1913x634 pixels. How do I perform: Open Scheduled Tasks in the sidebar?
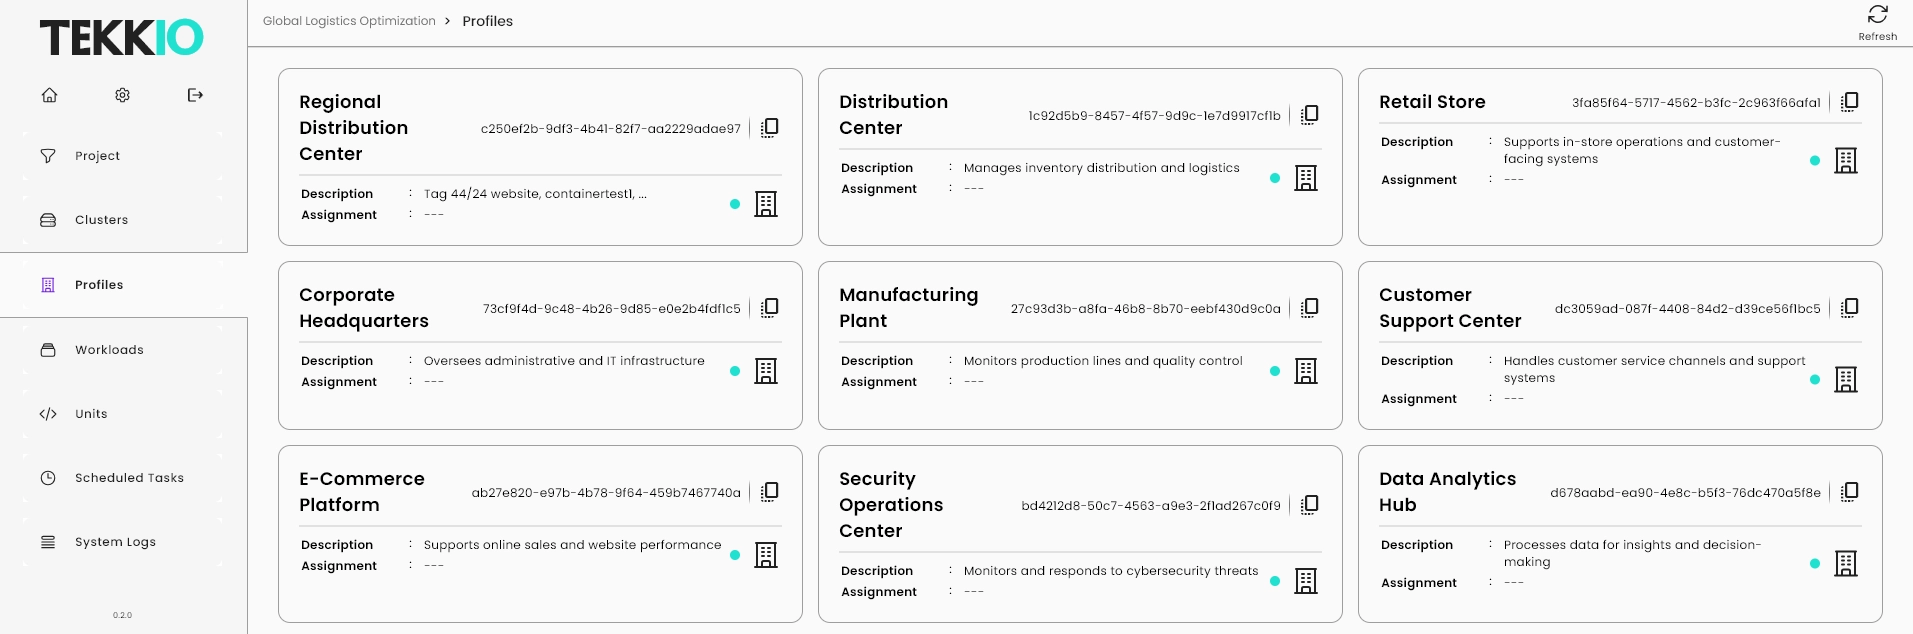pyautogui.click(x=123, y=478)
